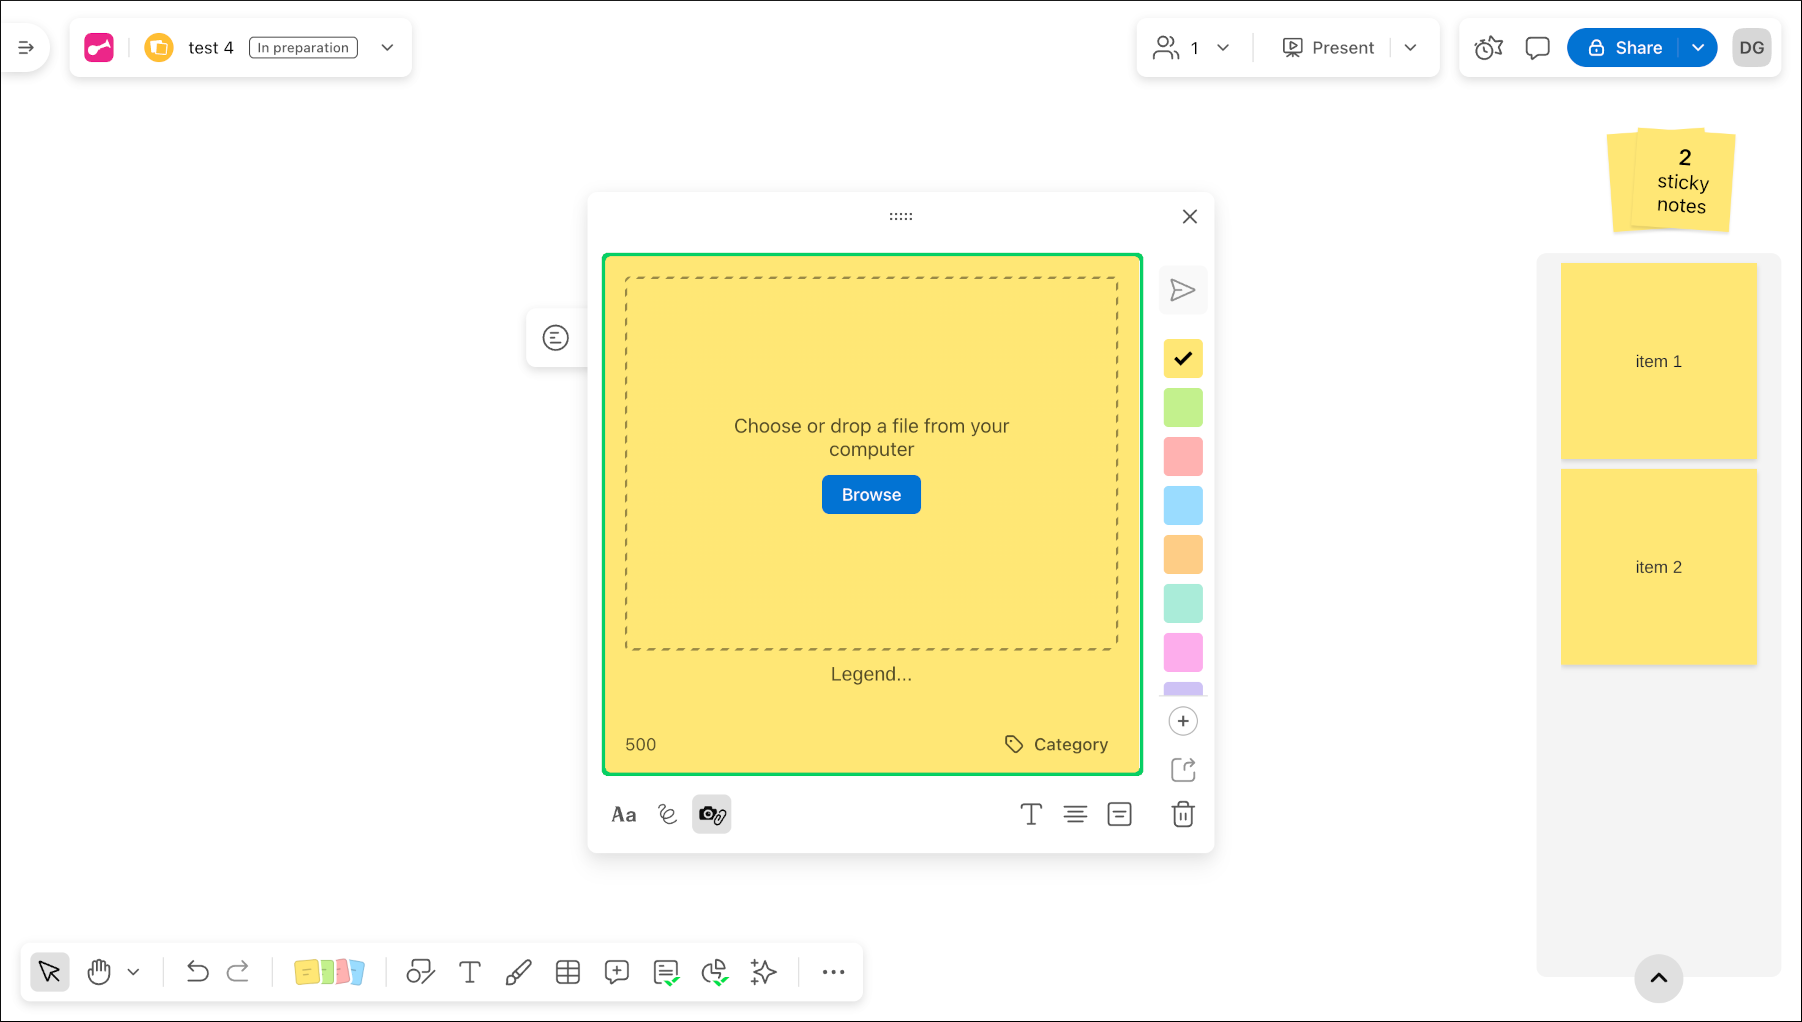
Task: Open the comments chat bubble icon
Action: pyautogui.click(x=1537, y=48)
